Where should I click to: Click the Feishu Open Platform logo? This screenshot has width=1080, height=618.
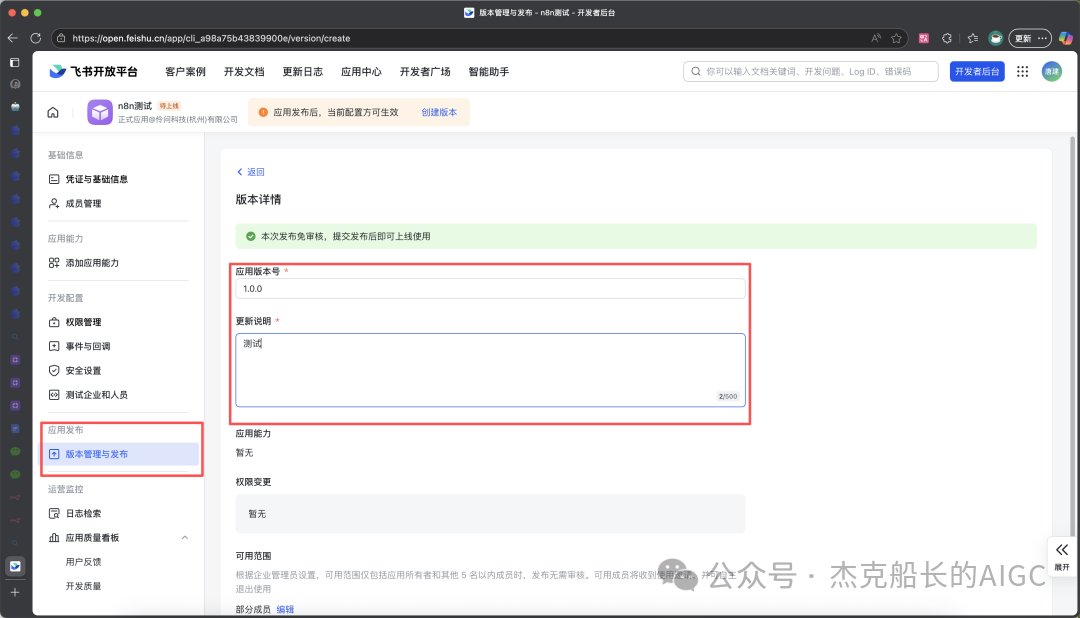point(93,72)
